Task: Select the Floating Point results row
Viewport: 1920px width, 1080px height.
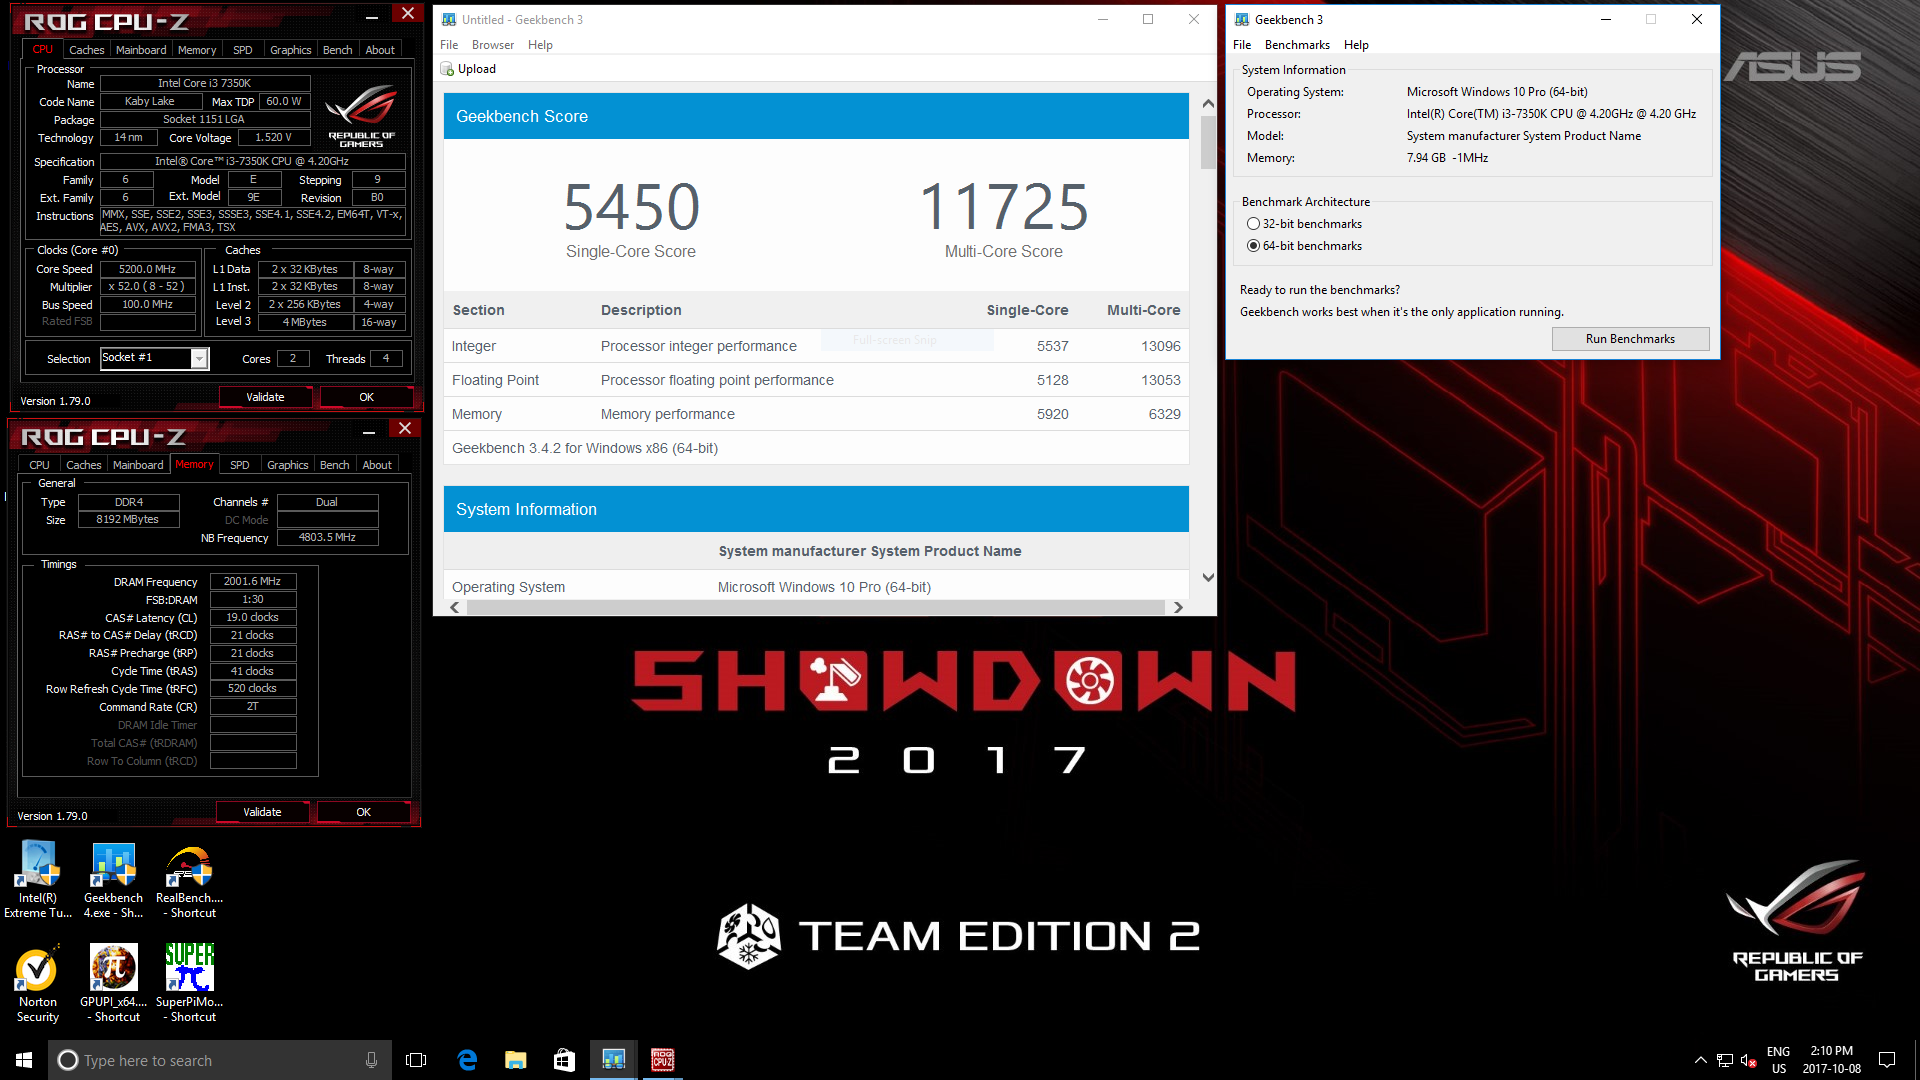Action: coord(816,380)
